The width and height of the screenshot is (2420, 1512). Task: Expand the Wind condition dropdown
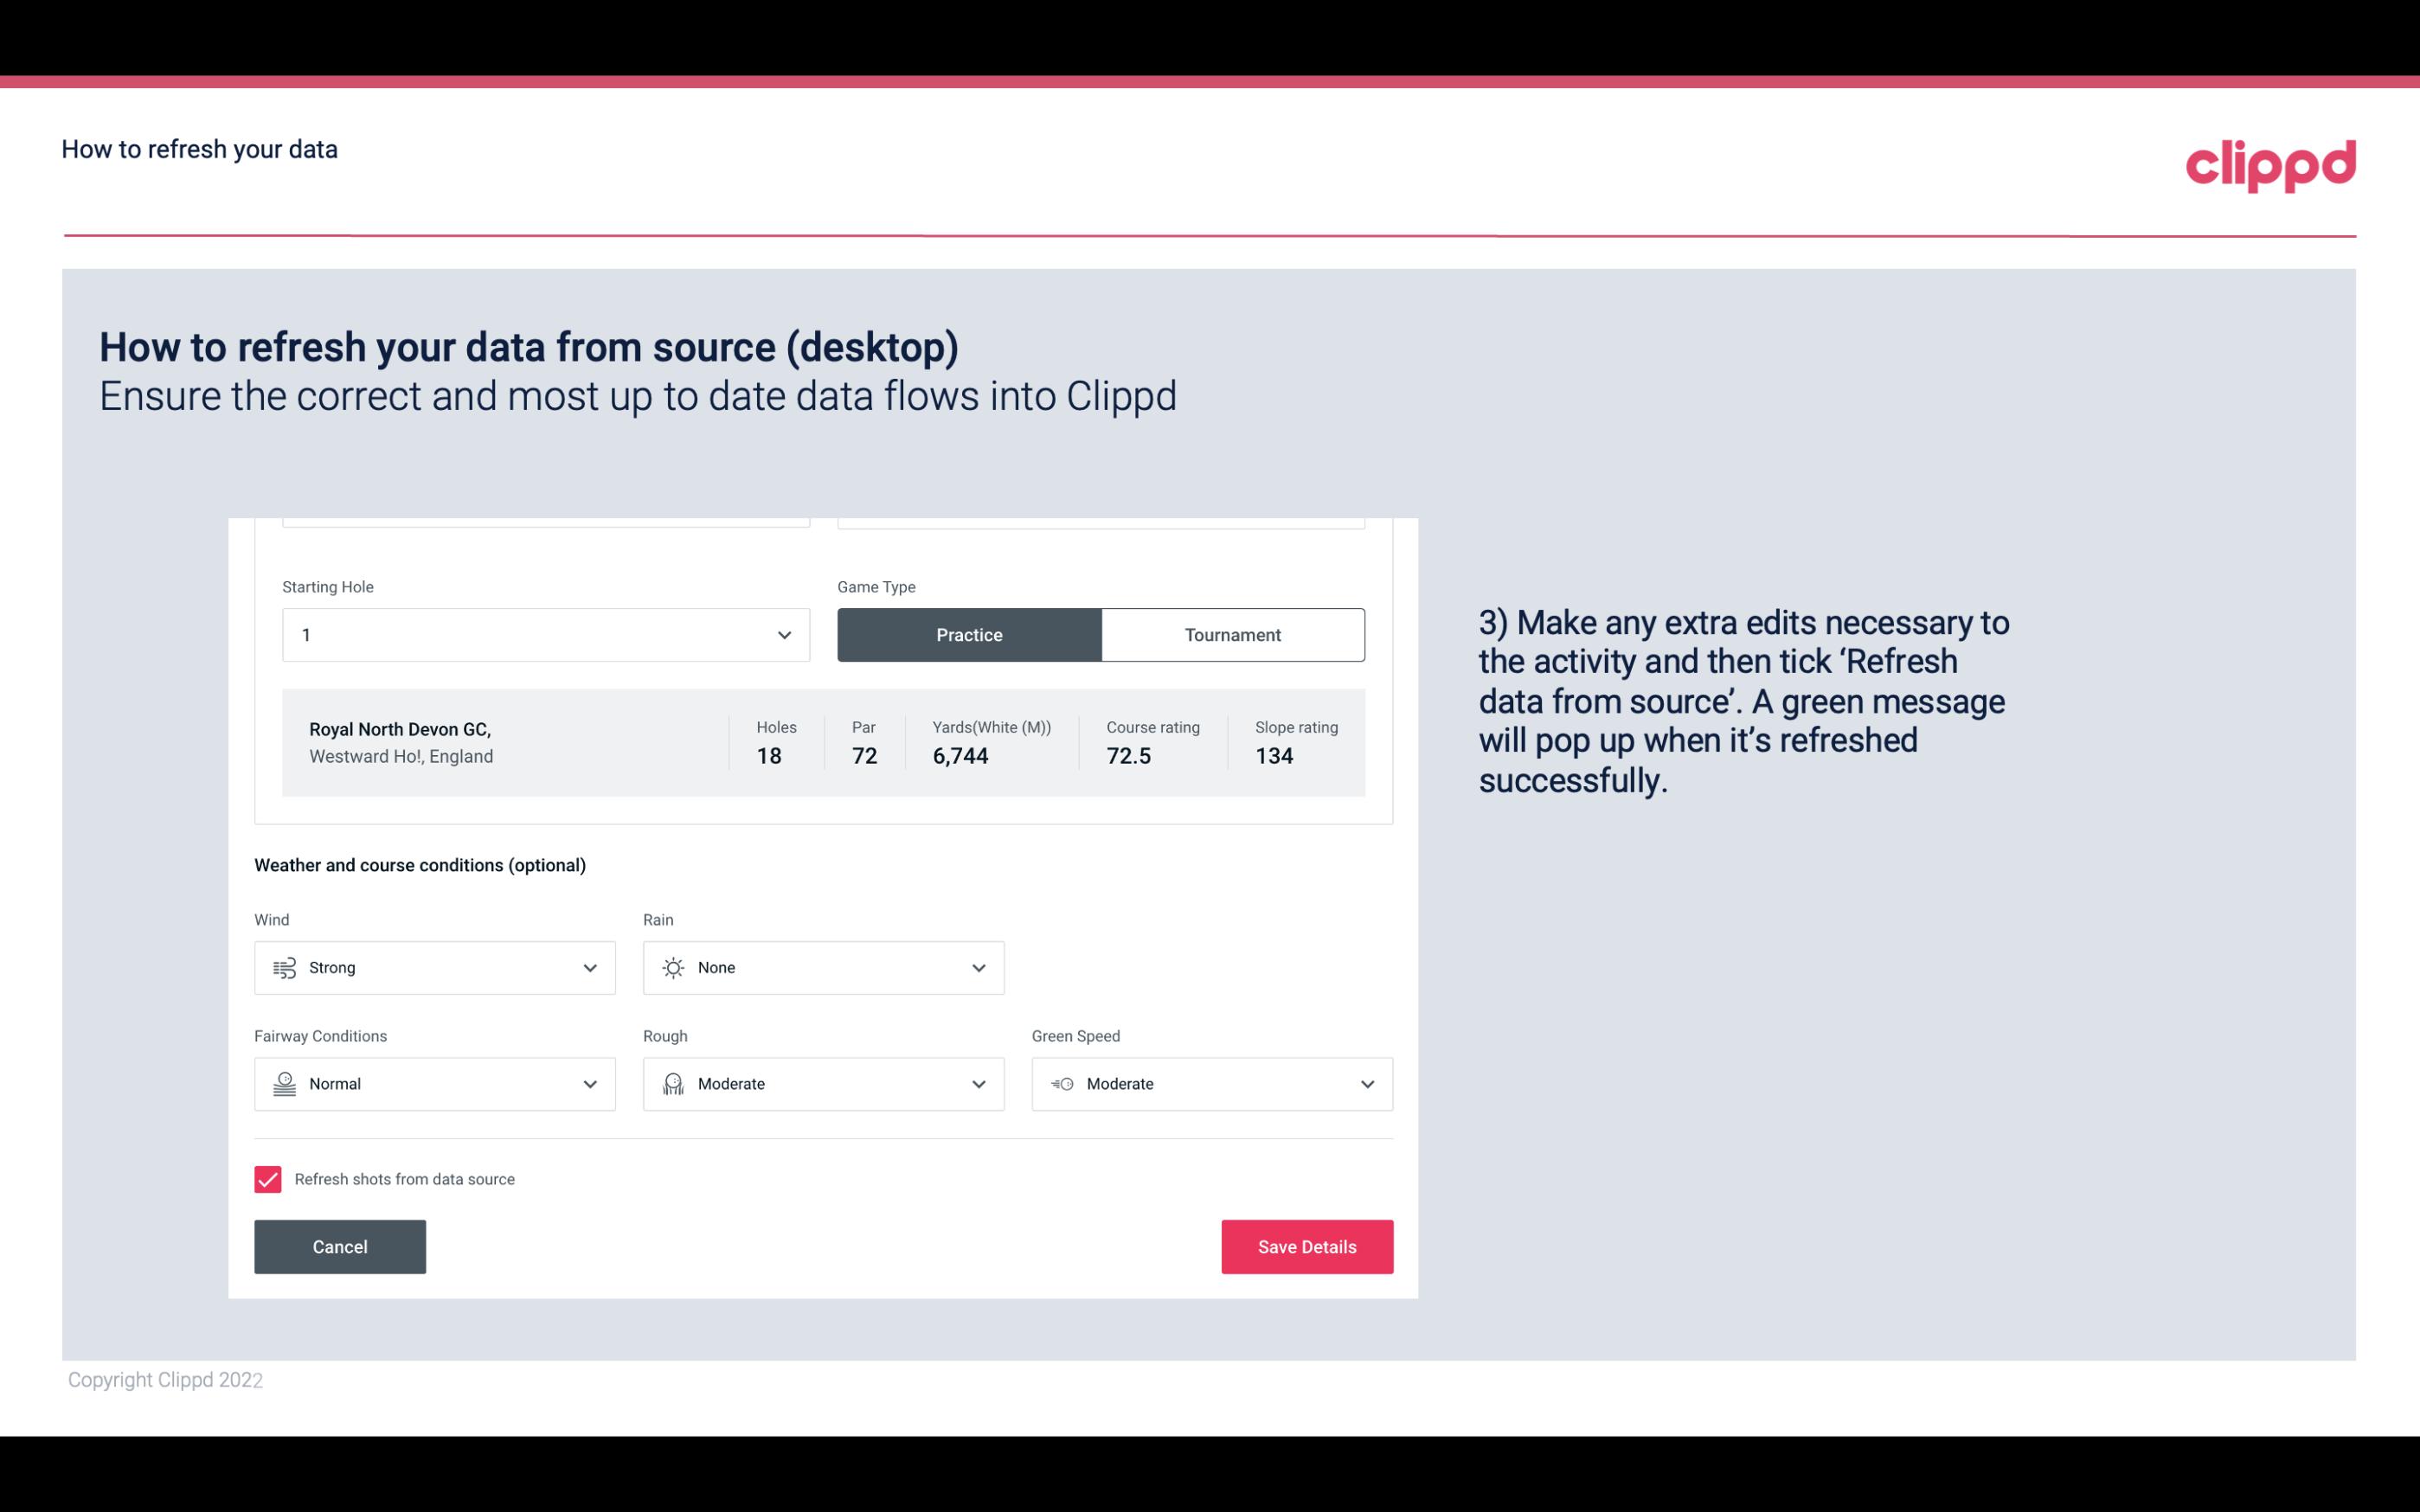(x=587, y=967)
